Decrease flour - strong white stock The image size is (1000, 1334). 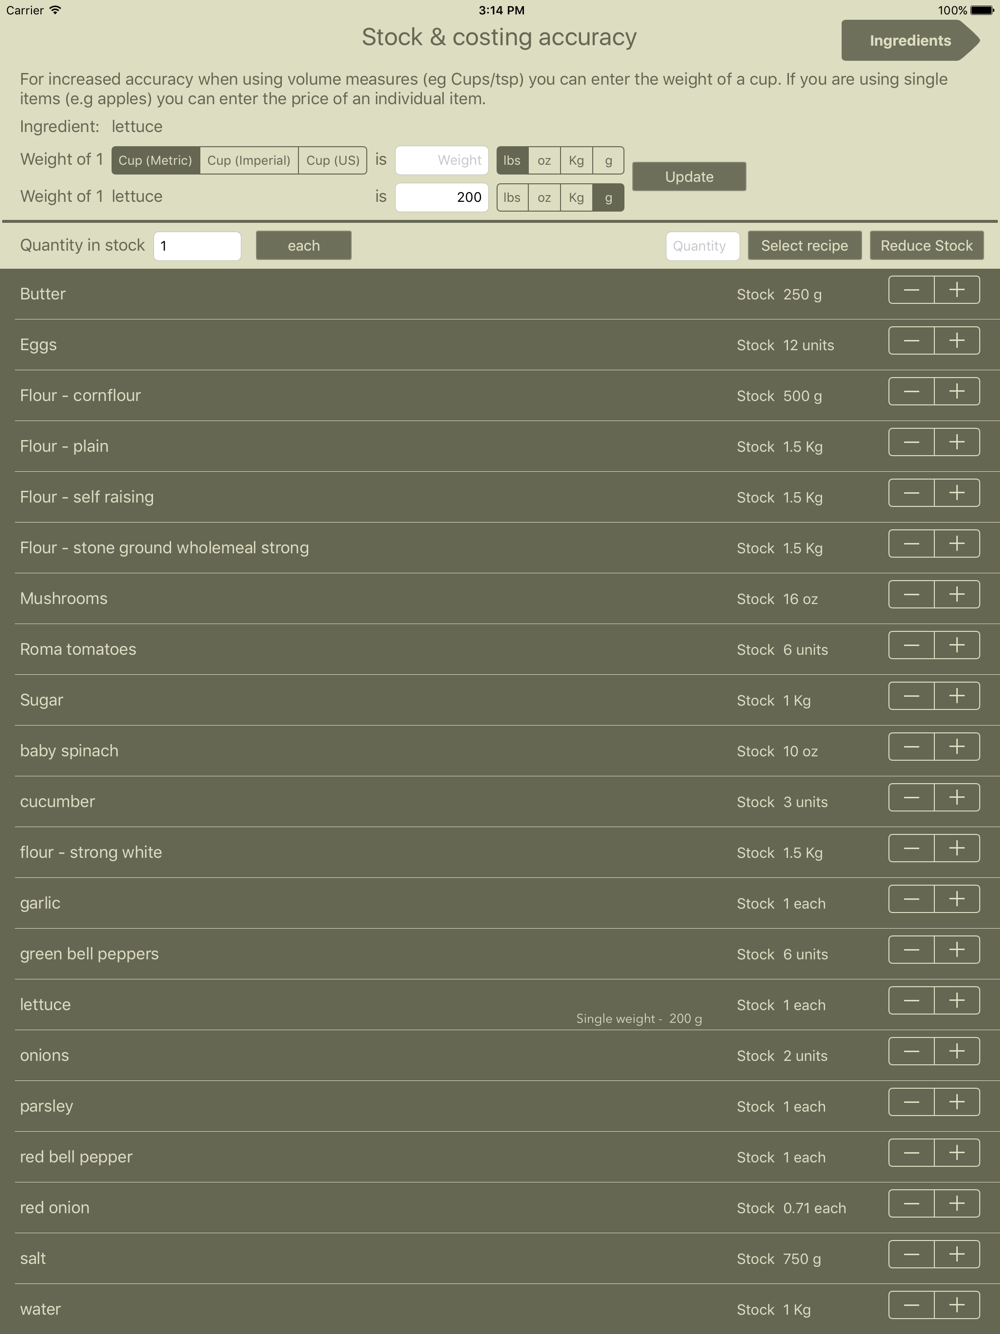pos(911,848)
